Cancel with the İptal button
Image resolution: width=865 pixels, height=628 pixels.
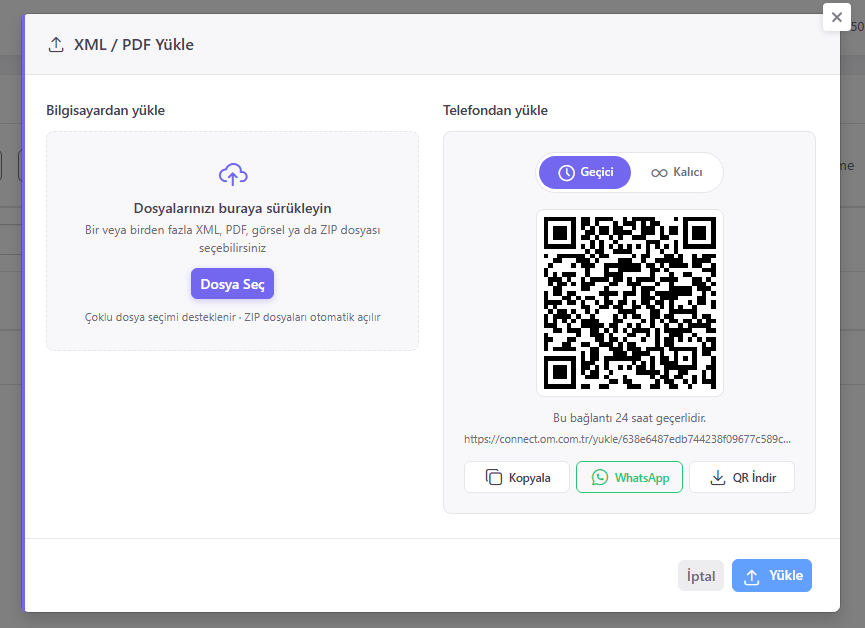coord(701,576)
